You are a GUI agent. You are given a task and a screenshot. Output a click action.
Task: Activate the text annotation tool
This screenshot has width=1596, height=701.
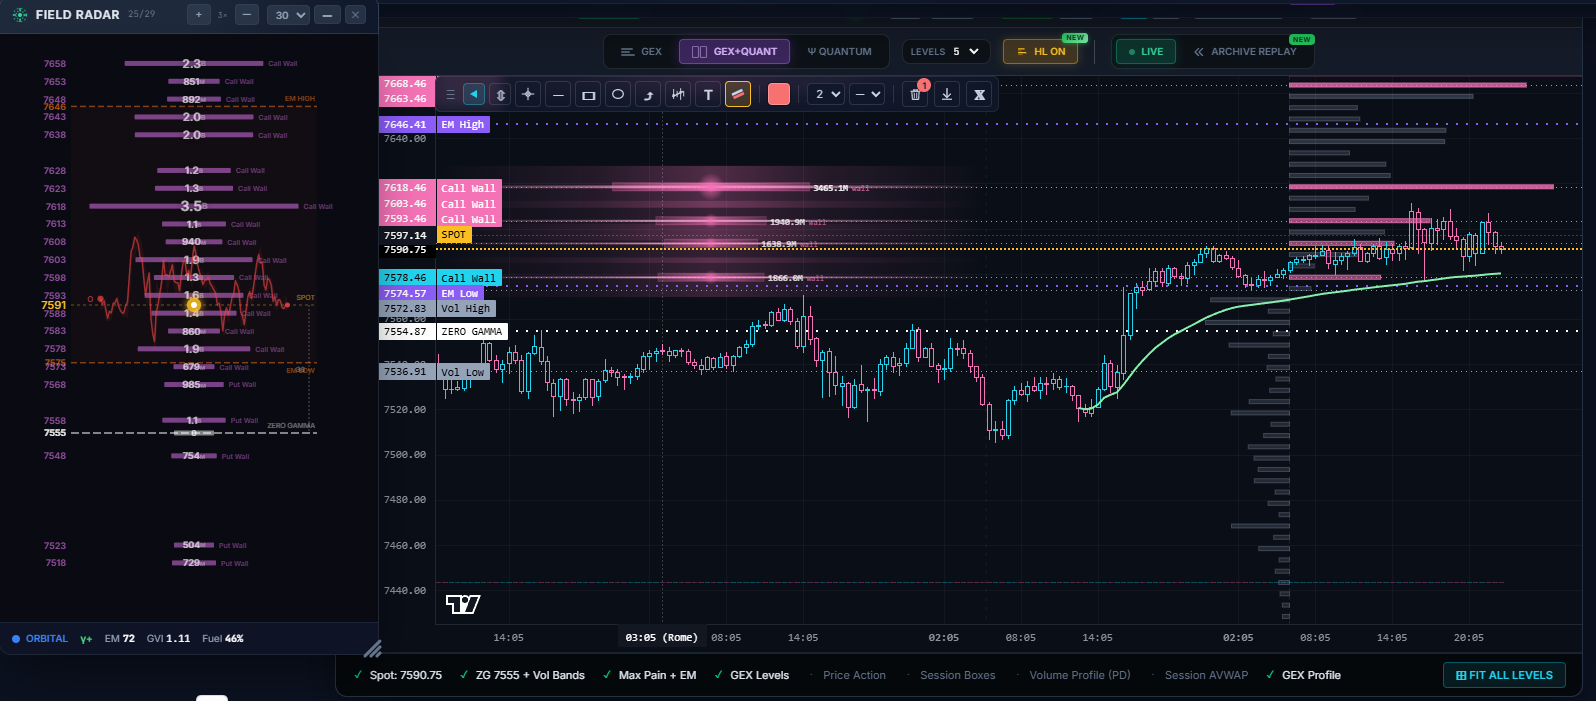click(708, 94)
